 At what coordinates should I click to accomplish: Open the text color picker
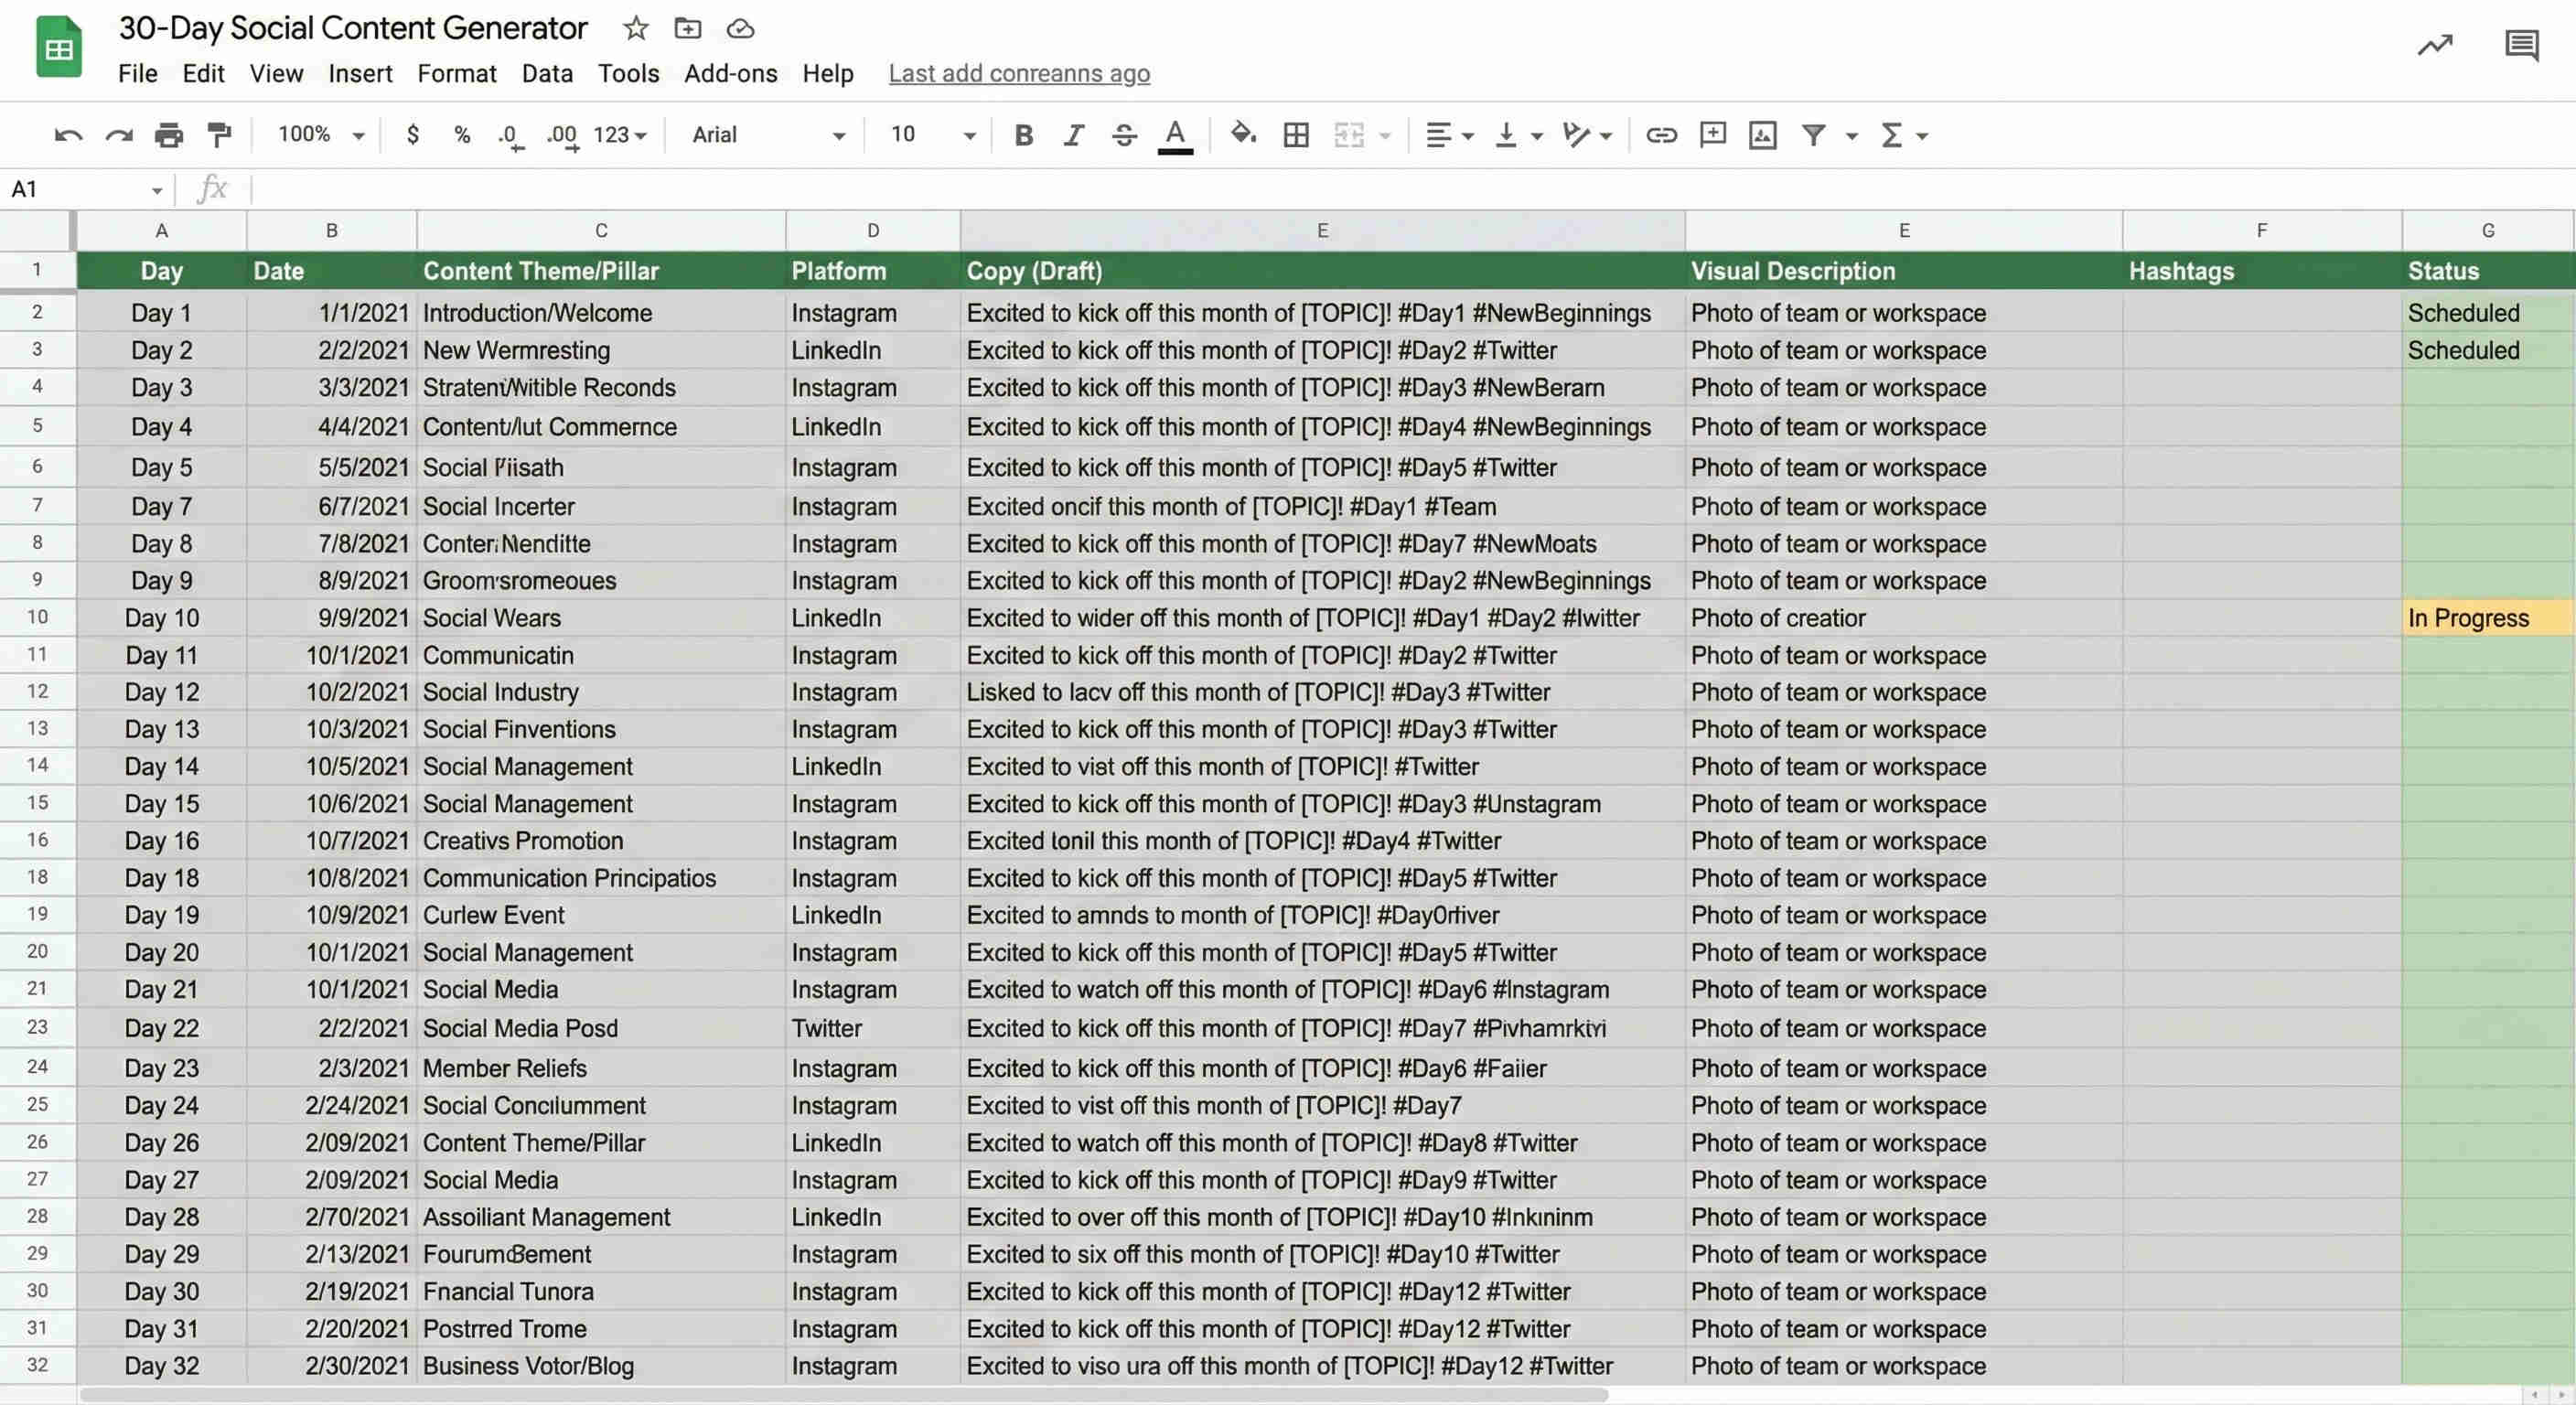click(1175, 136)
